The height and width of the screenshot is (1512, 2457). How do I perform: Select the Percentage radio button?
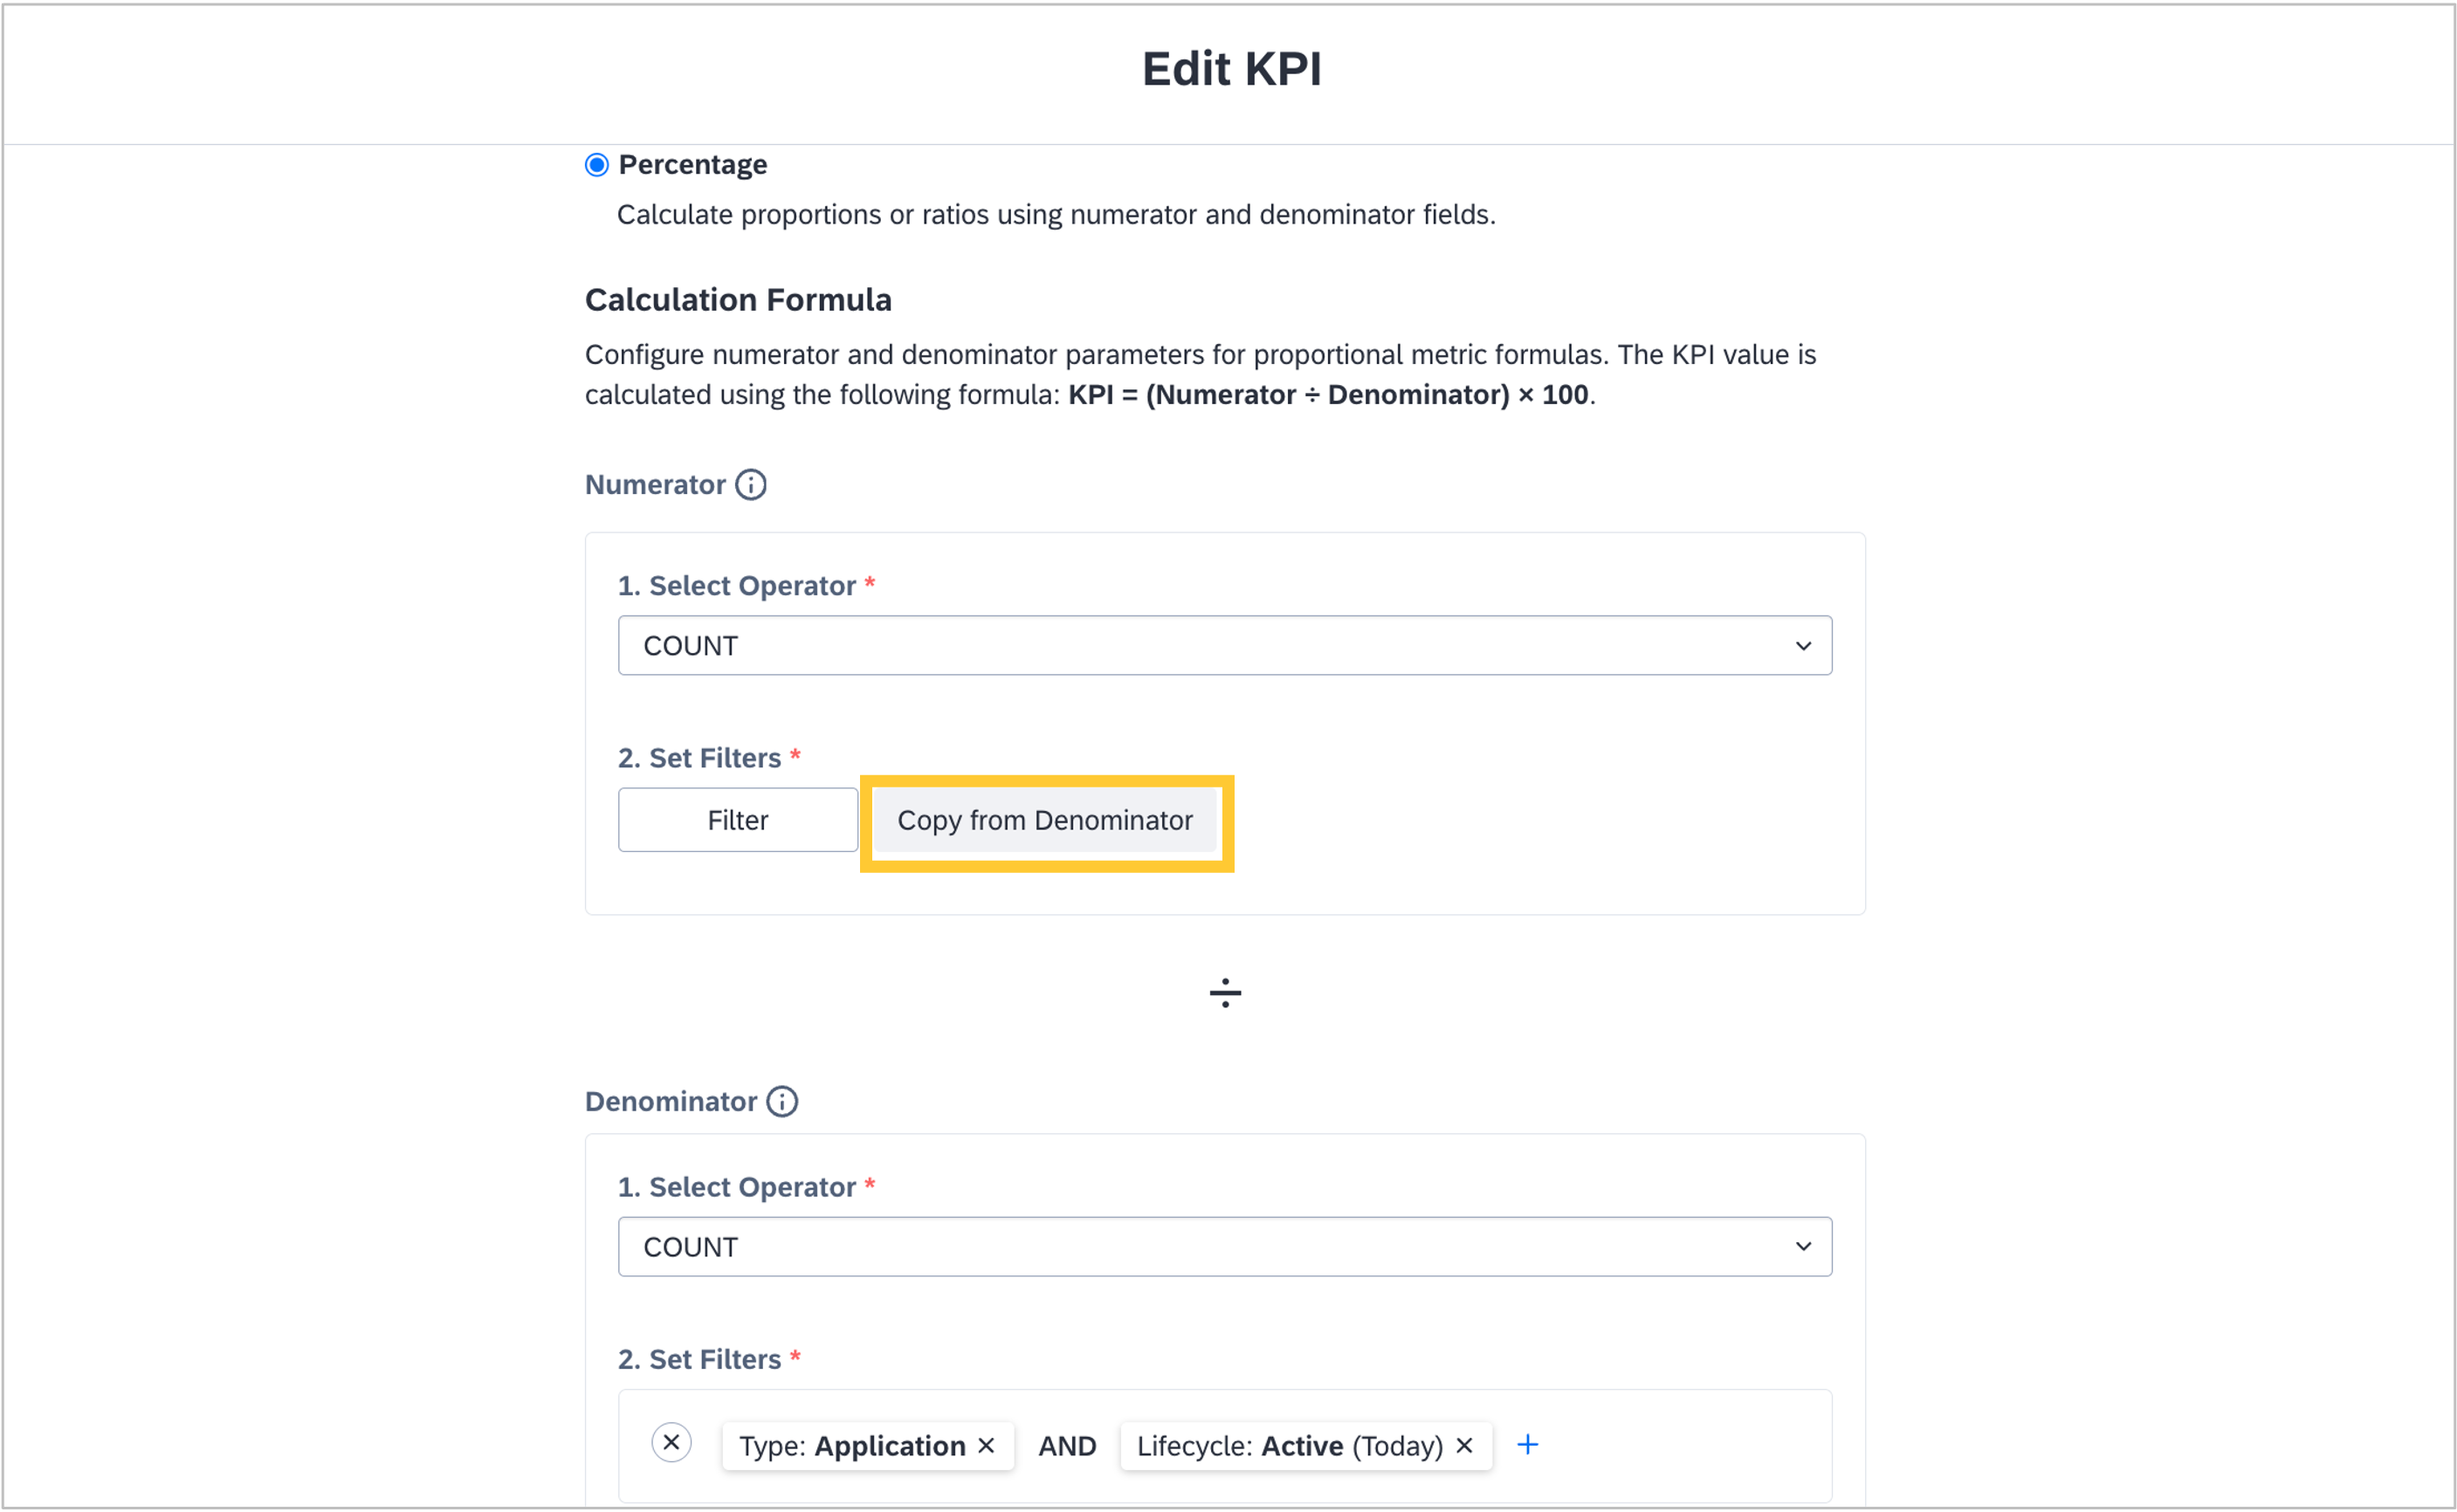point(597,165)
